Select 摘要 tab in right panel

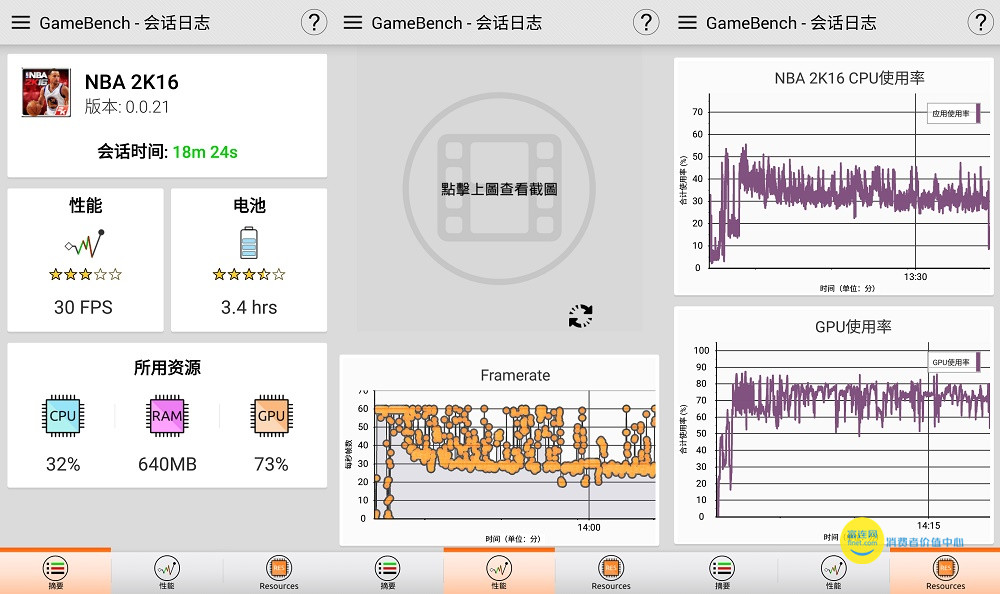tap(722, 572)
